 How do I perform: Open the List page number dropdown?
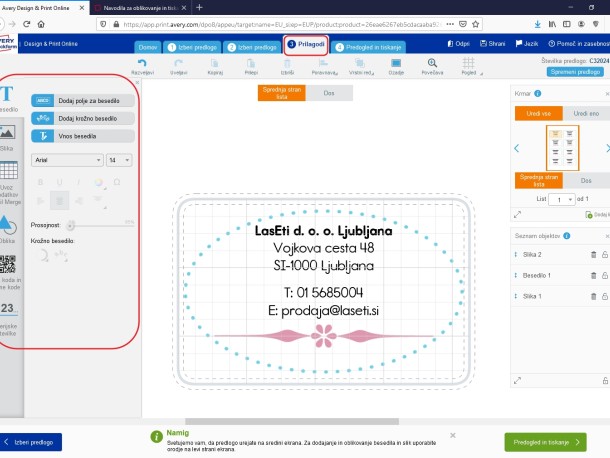(x=561, y=200)
